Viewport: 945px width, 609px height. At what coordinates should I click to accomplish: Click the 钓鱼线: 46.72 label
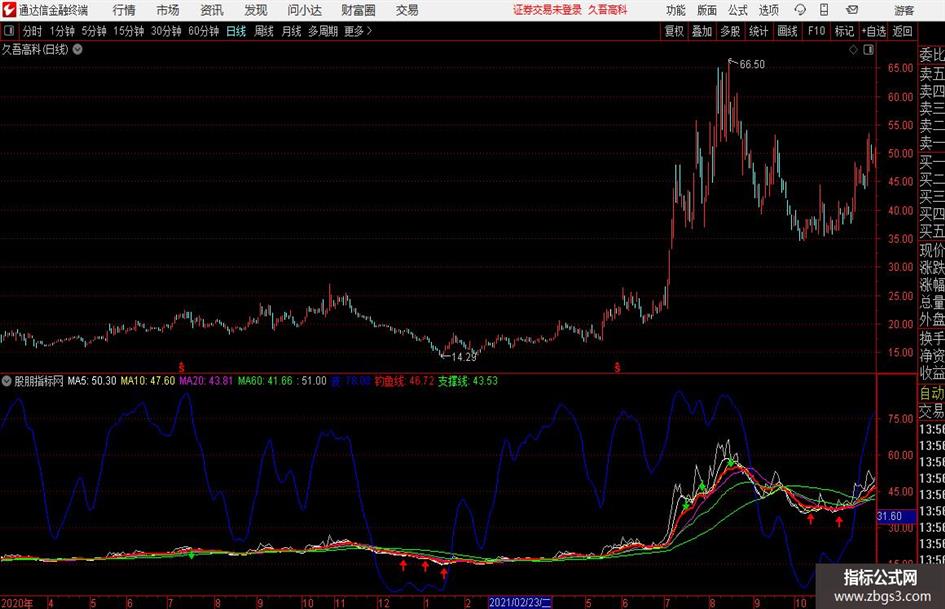(x=404, y=381)
